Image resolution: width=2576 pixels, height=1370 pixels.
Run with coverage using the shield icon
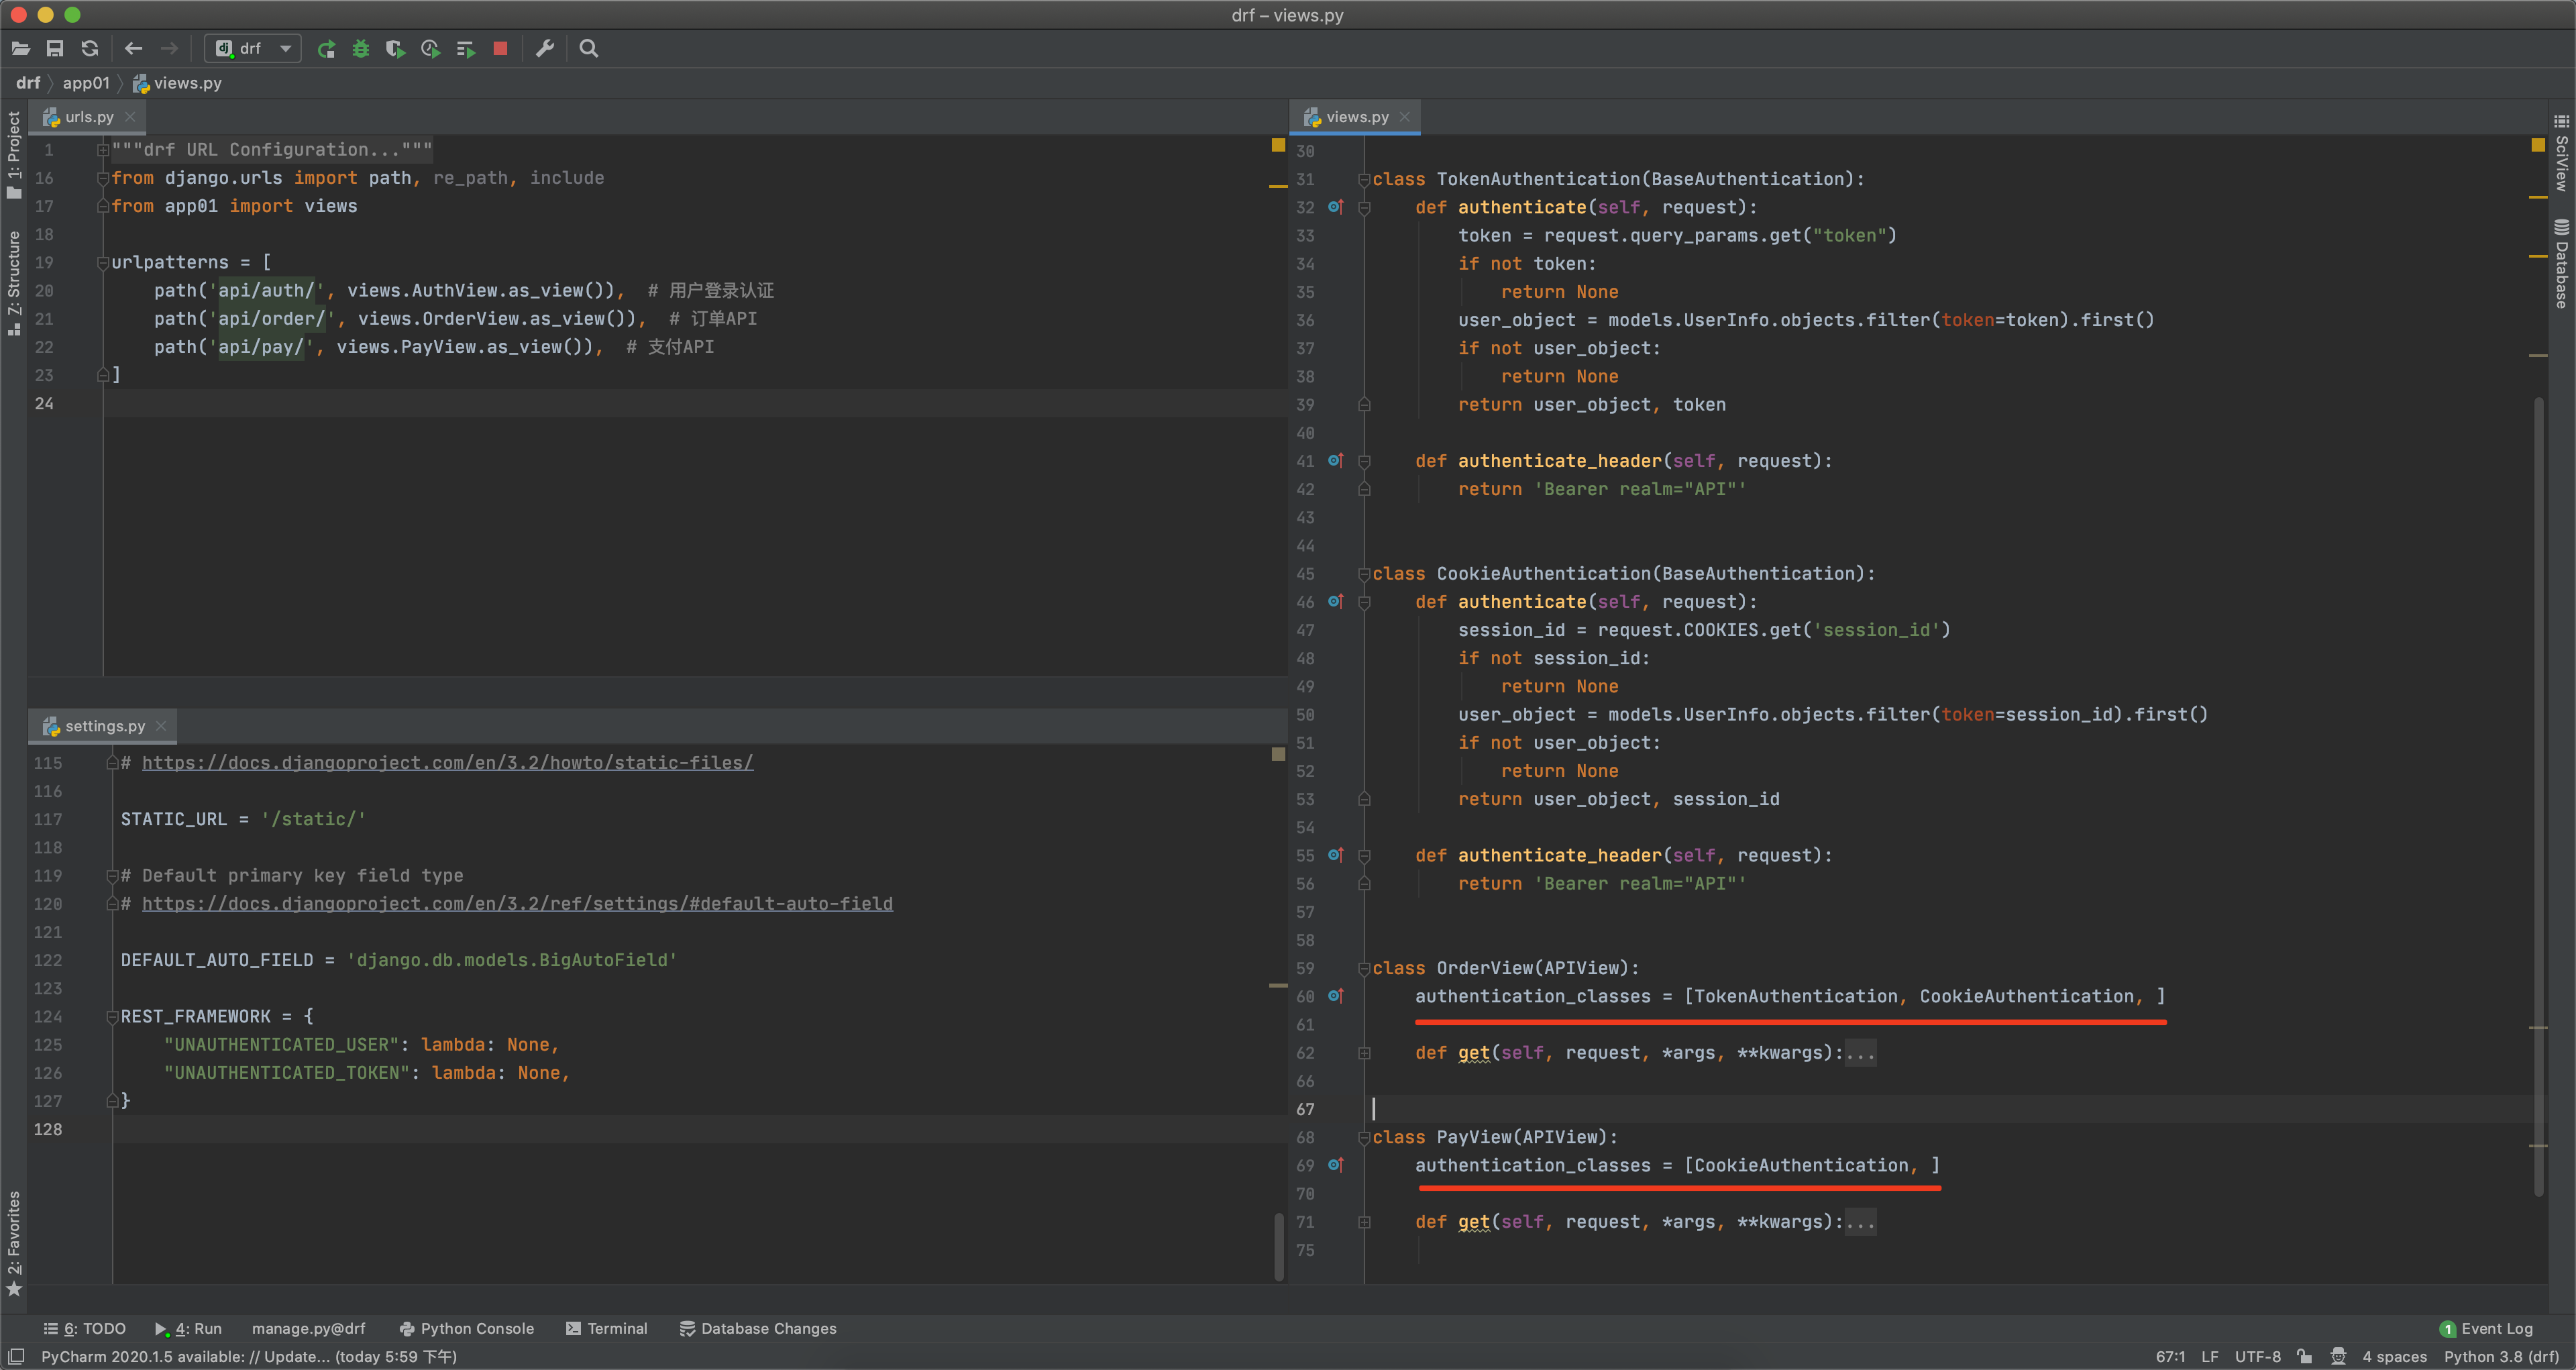(x=395, y=48)
